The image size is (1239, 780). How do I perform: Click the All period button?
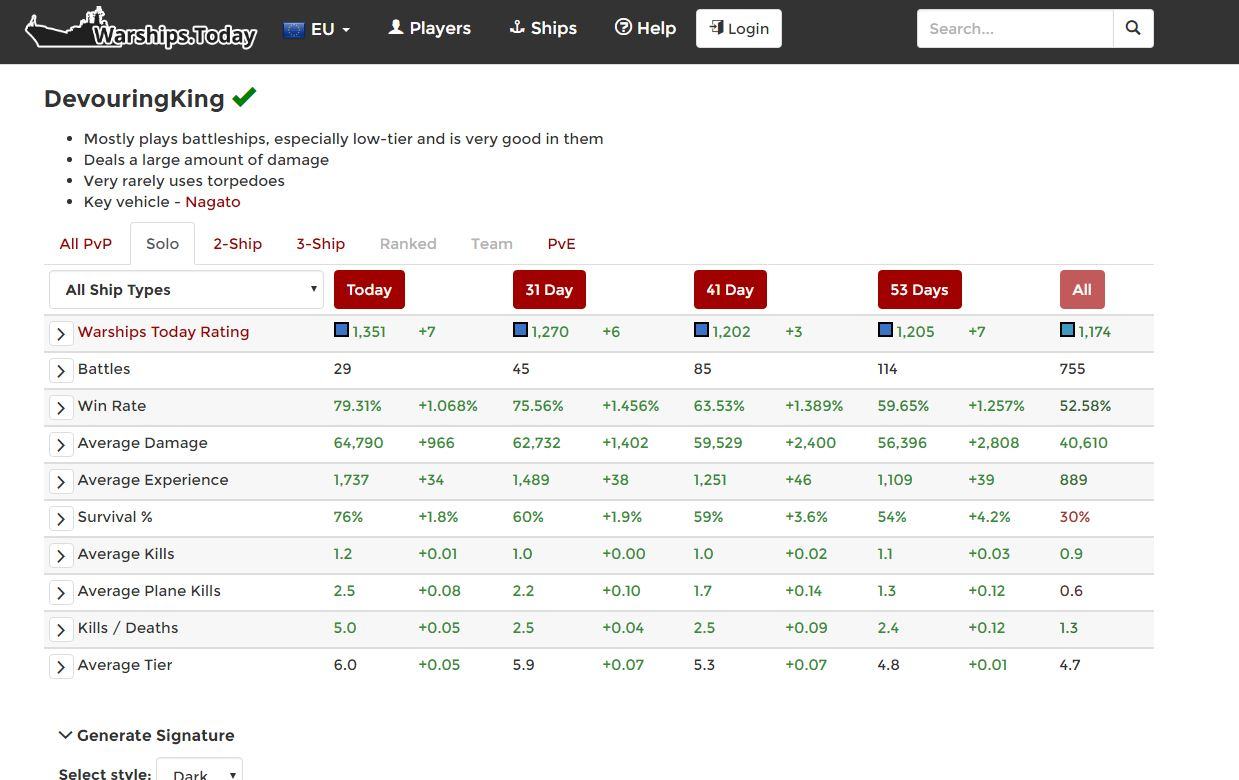point(1082,289)
